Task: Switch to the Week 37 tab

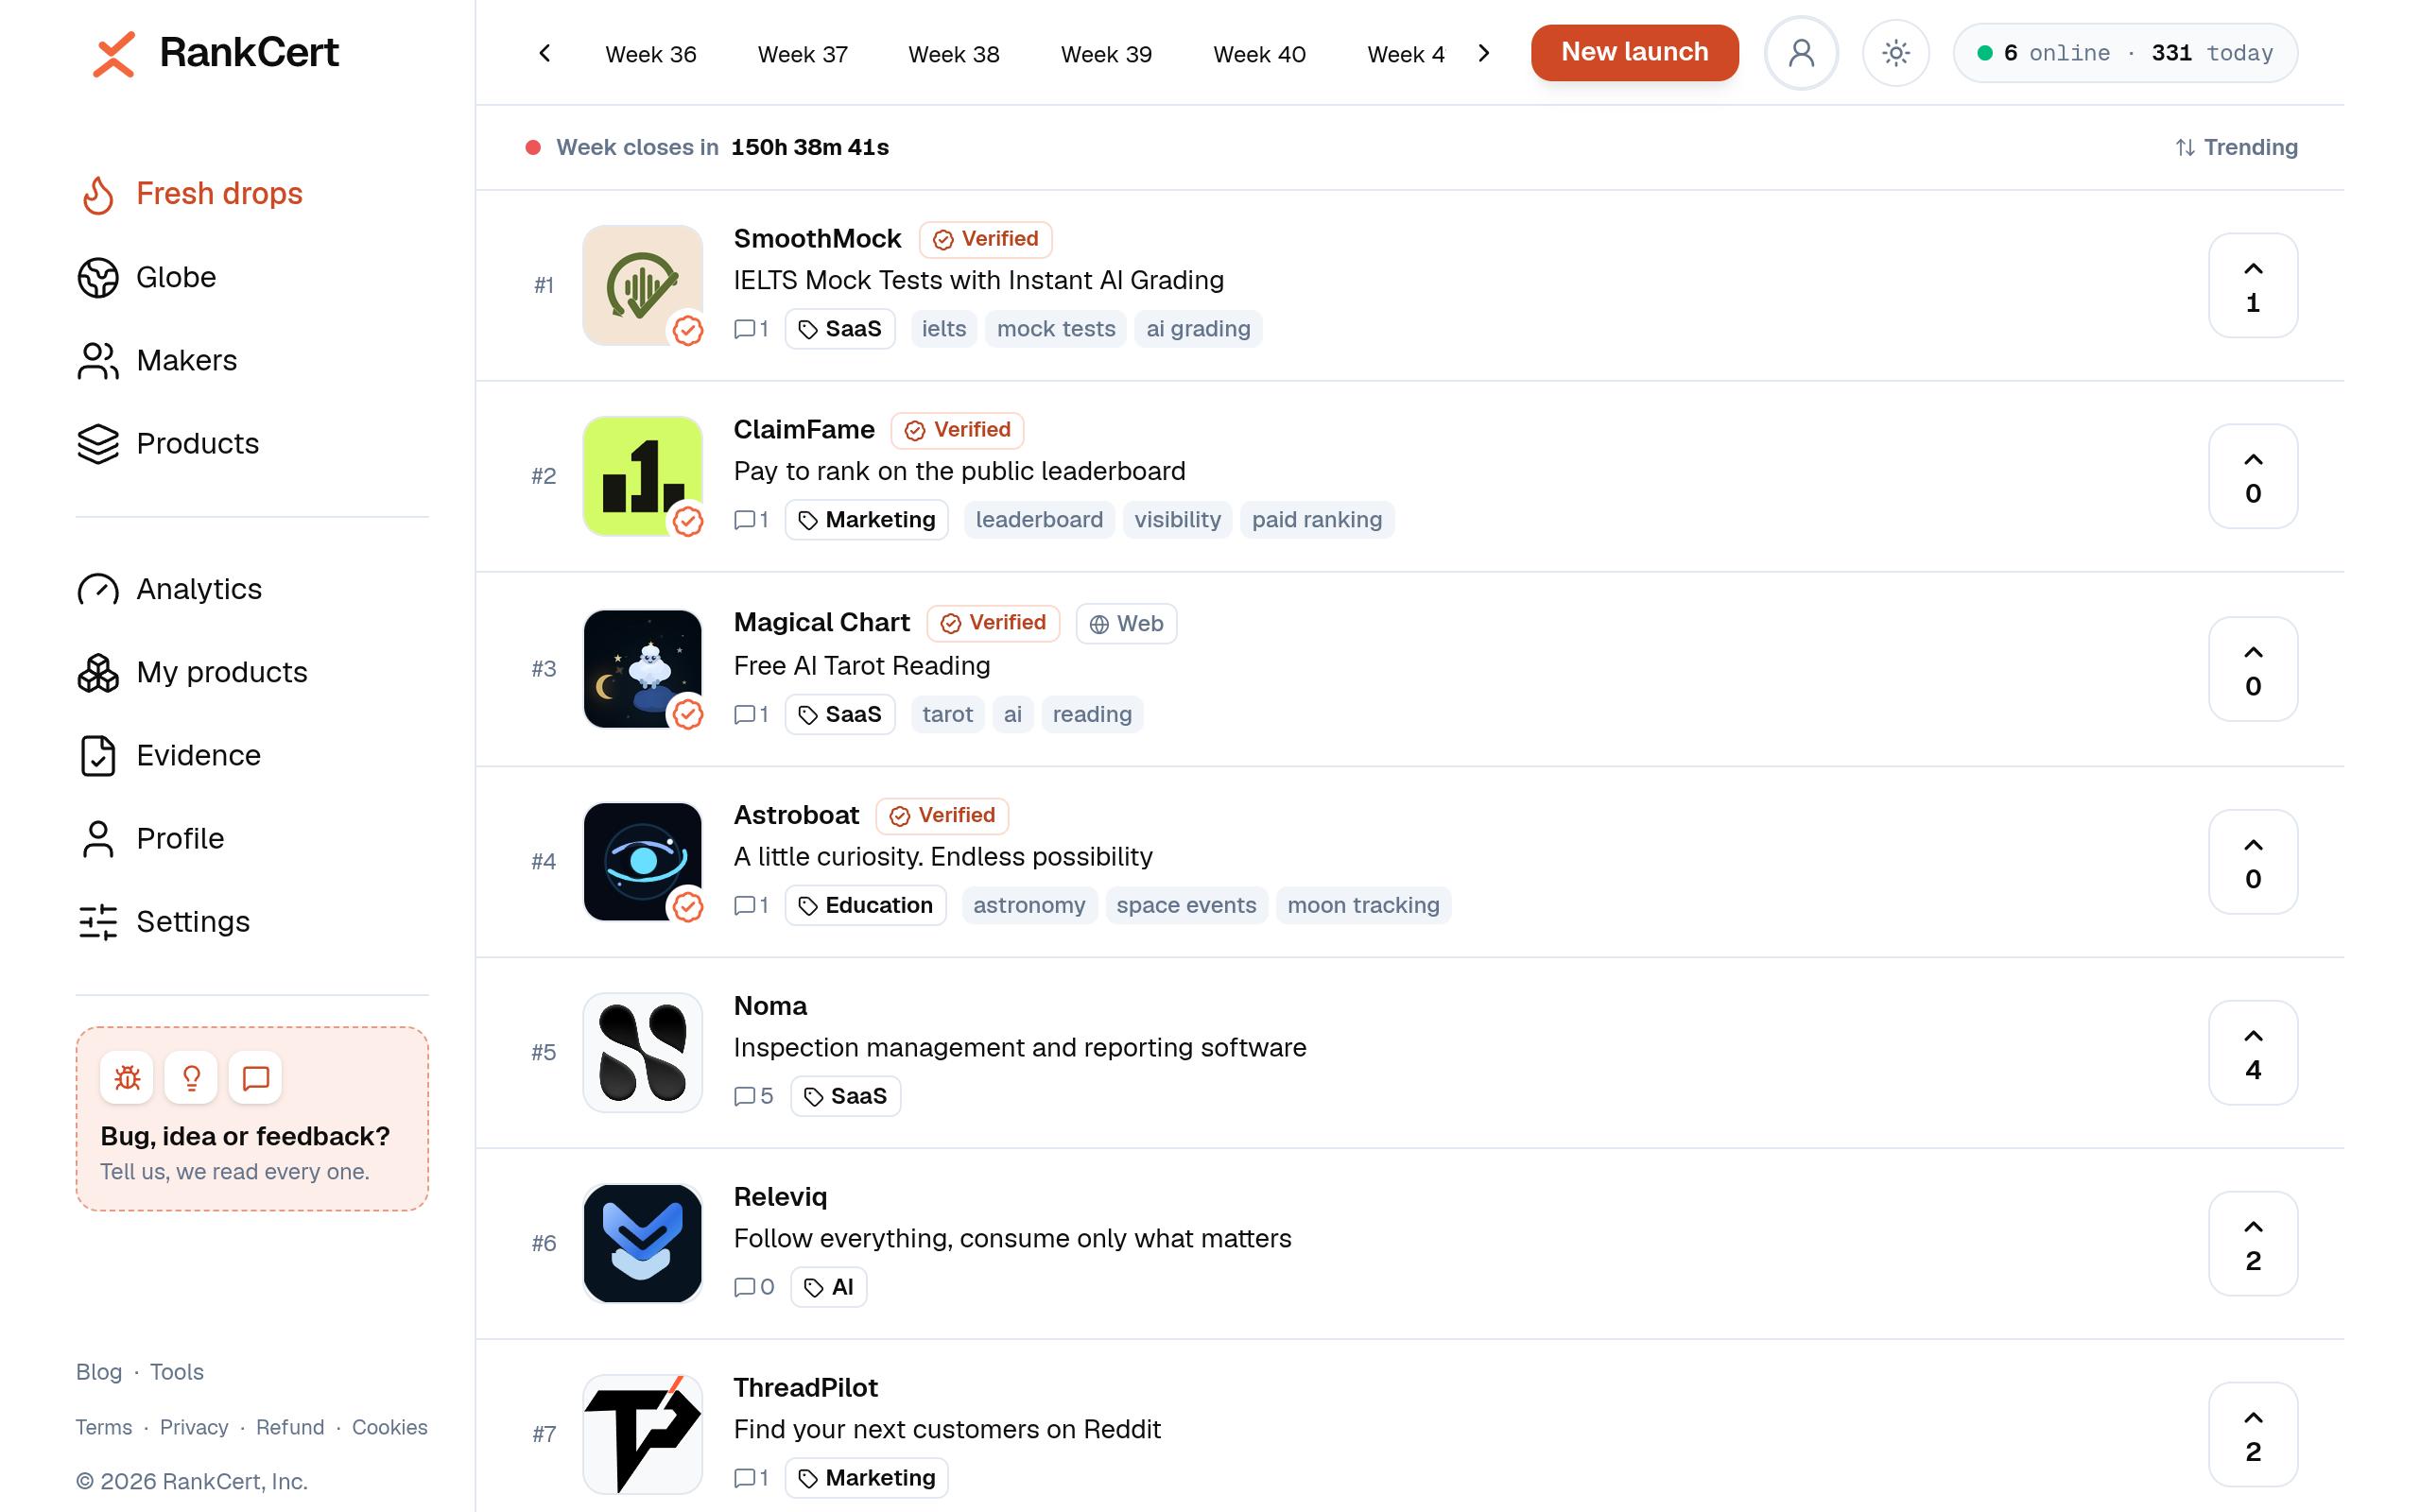Action: pos(803,54)
